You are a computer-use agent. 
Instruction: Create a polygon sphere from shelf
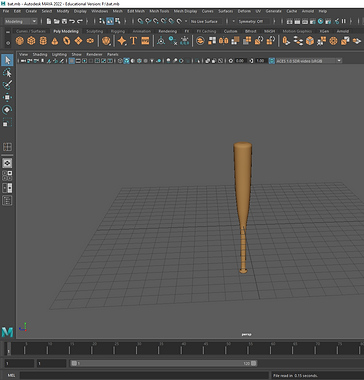pyautogui.click(x=20, y=41)
